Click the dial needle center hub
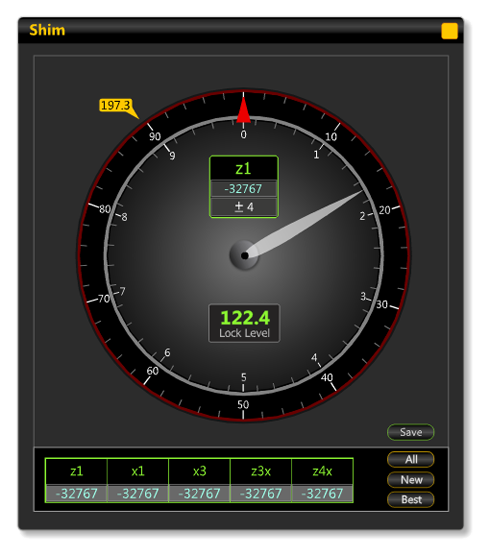The height and width of the screenshot is (555, 490). 244,255
